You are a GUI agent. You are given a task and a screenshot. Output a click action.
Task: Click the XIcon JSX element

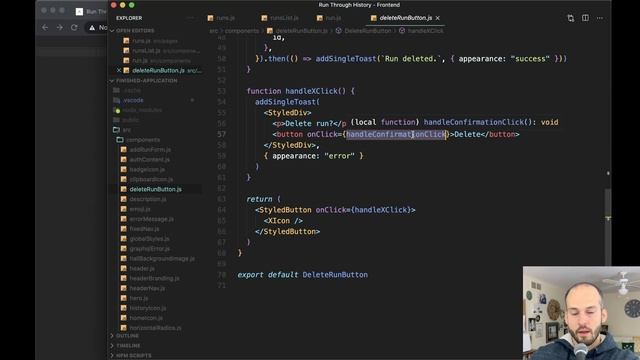click(283, 221)
